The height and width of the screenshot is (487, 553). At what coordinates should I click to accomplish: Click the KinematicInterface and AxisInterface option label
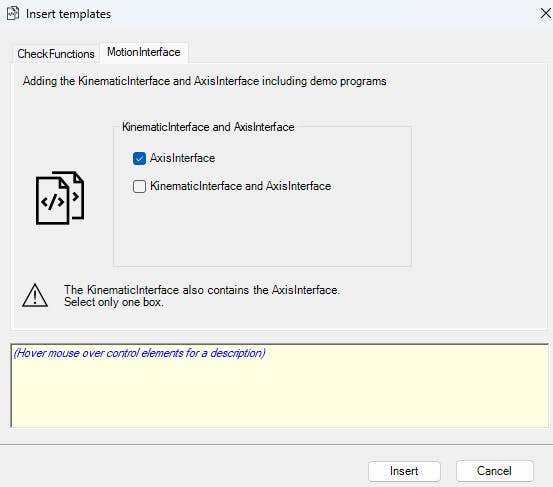241,186
